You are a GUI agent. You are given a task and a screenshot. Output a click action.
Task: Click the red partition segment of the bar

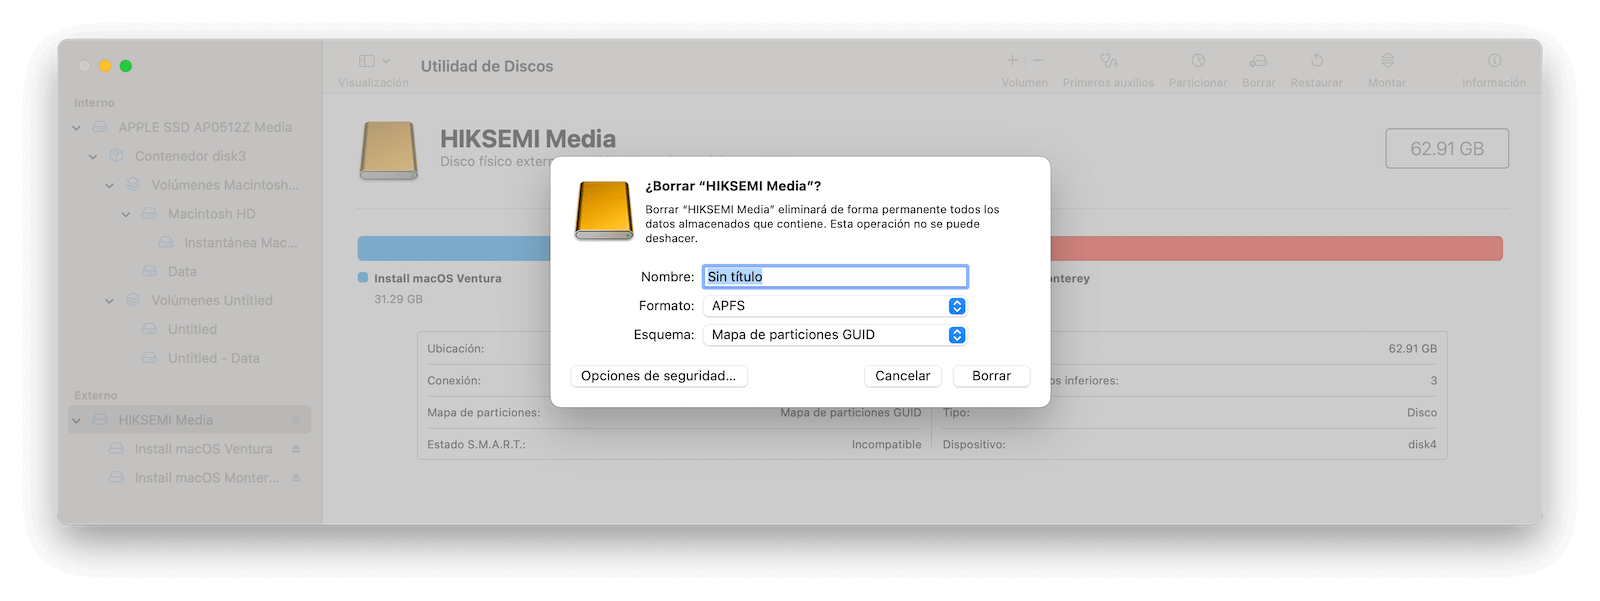(x=1276, y=248)
